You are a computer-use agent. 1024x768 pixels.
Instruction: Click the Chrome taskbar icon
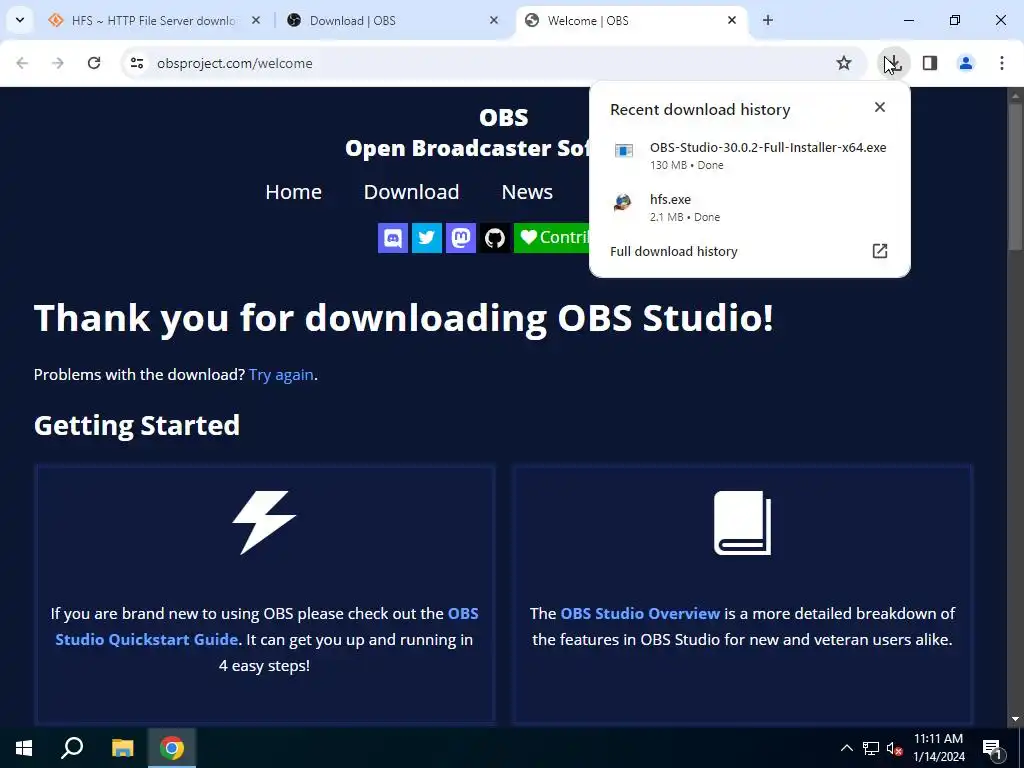(172, 748)
